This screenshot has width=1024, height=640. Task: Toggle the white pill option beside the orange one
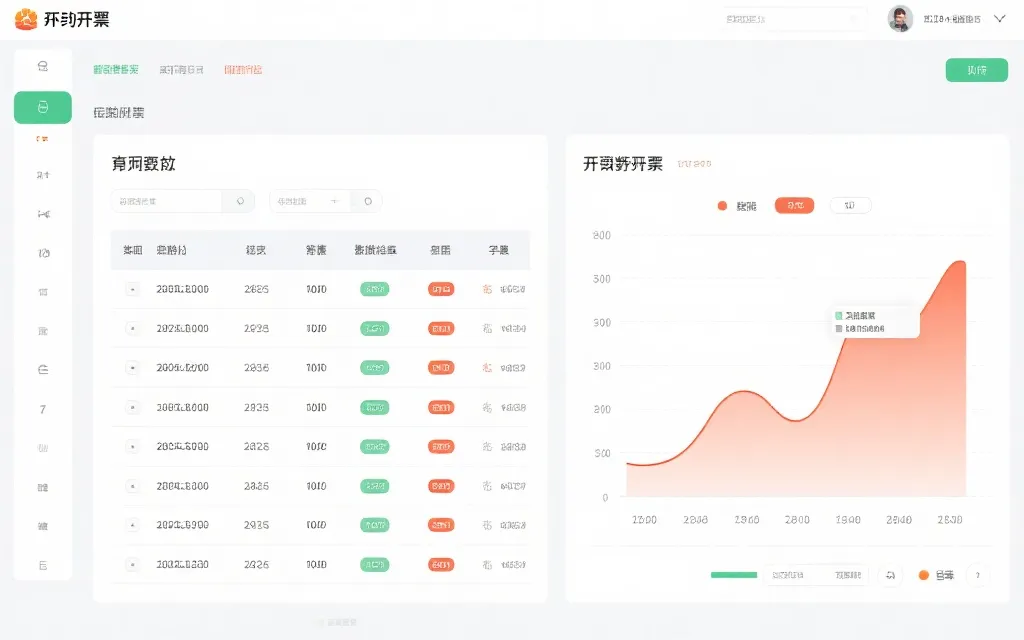pos(849,205)
